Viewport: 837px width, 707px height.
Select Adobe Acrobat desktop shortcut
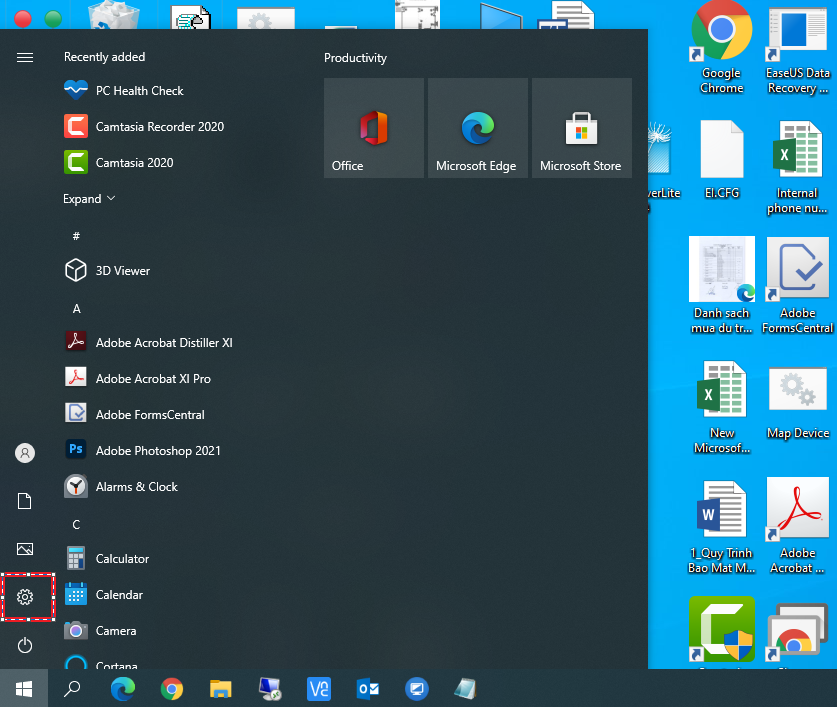pos(797,526)
